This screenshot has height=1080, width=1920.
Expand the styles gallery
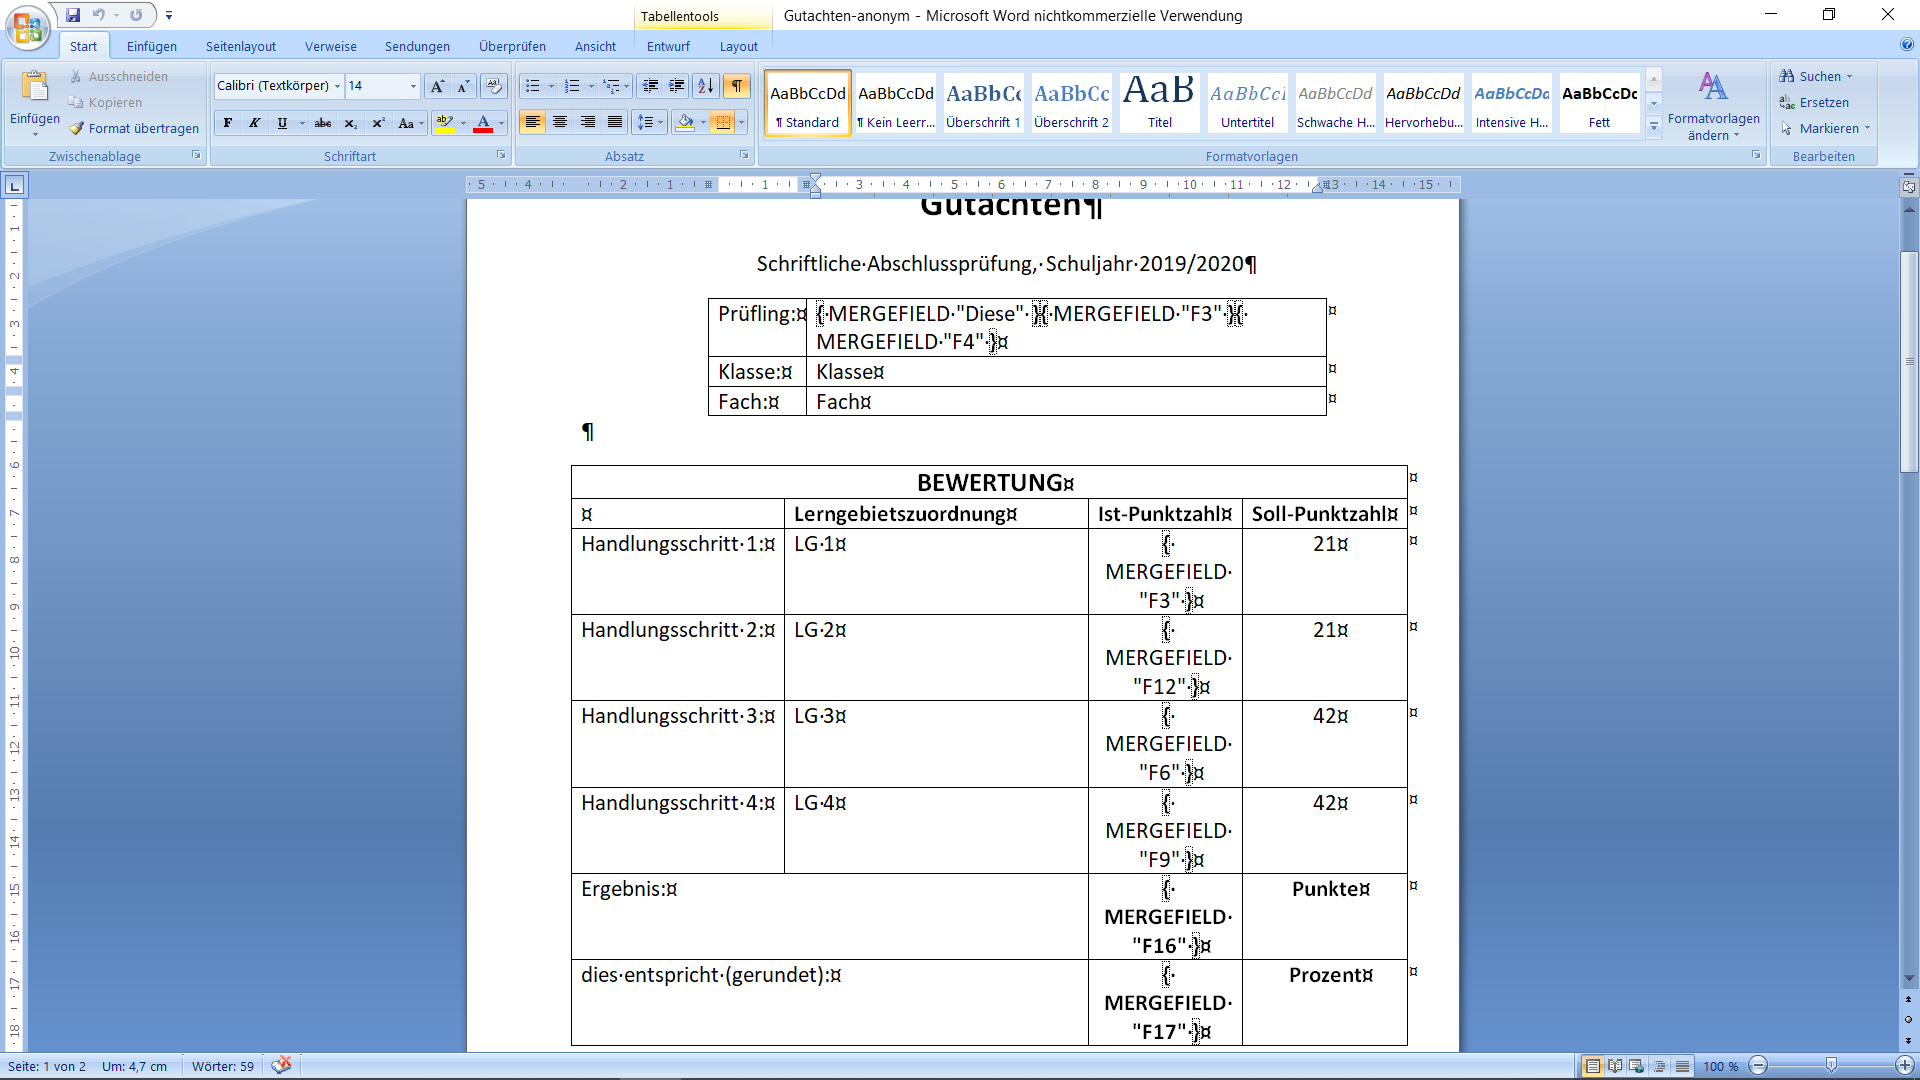(1654, 127)
